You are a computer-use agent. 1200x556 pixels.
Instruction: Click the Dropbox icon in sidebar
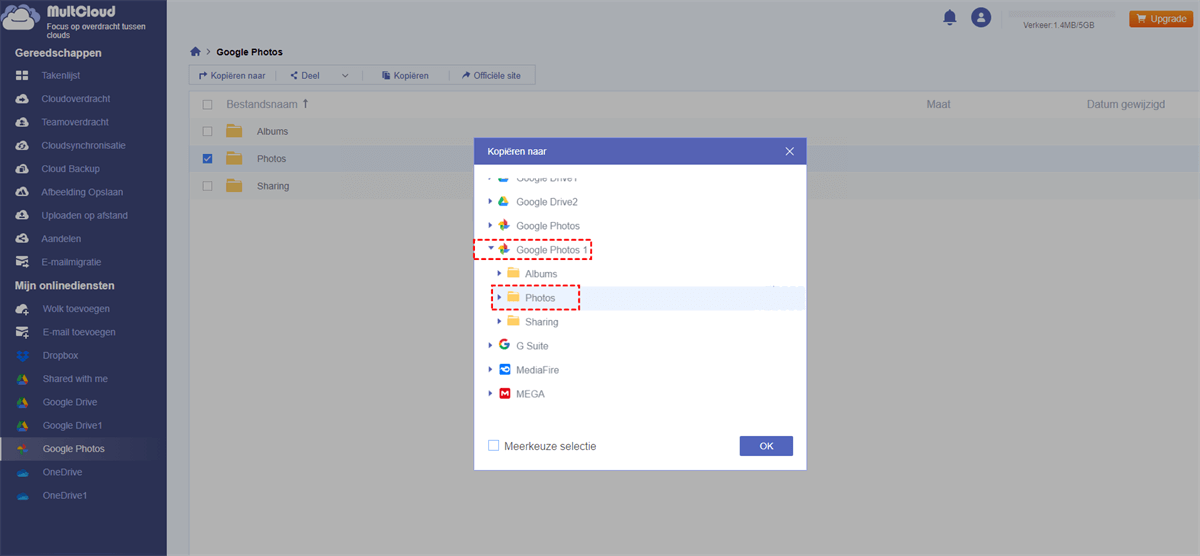(x=22, y=355)
